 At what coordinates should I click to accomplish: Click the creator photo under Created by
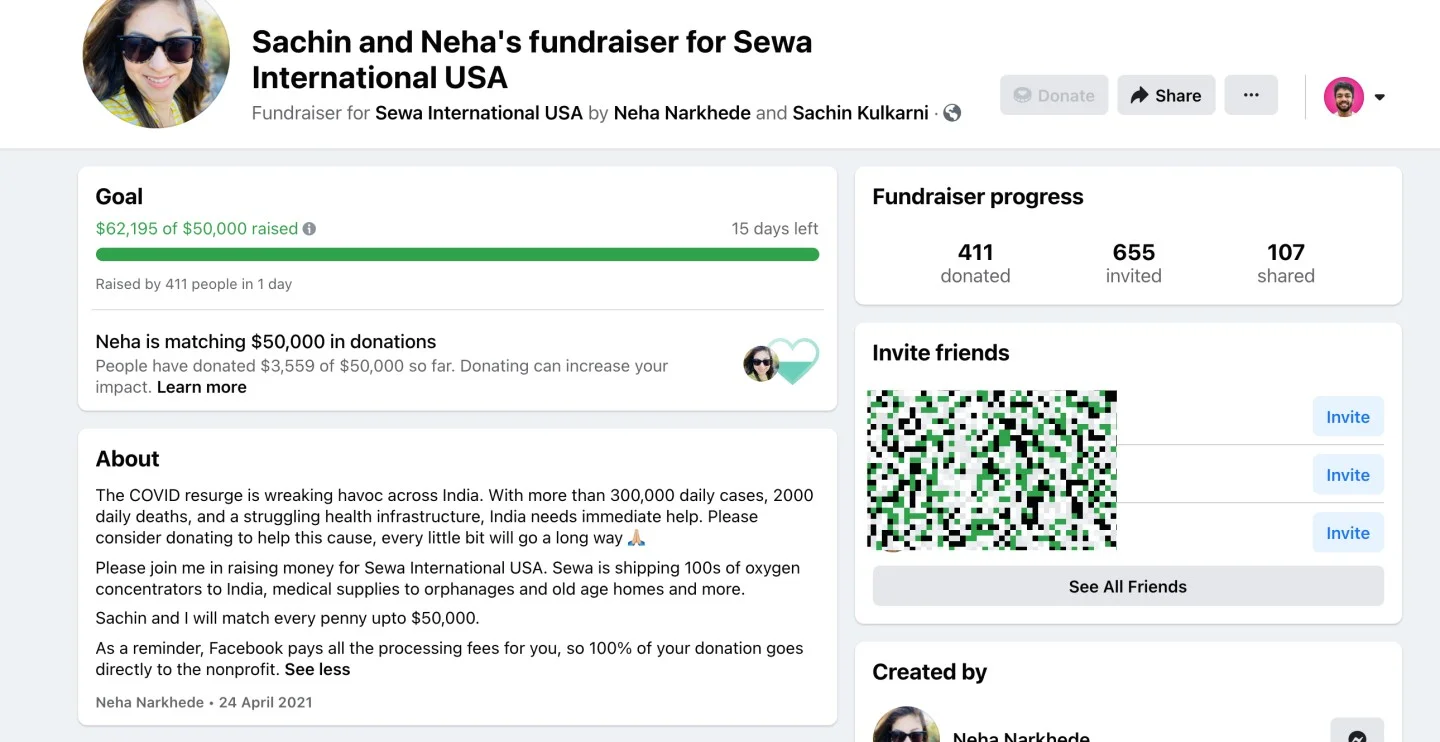[907, 728]
